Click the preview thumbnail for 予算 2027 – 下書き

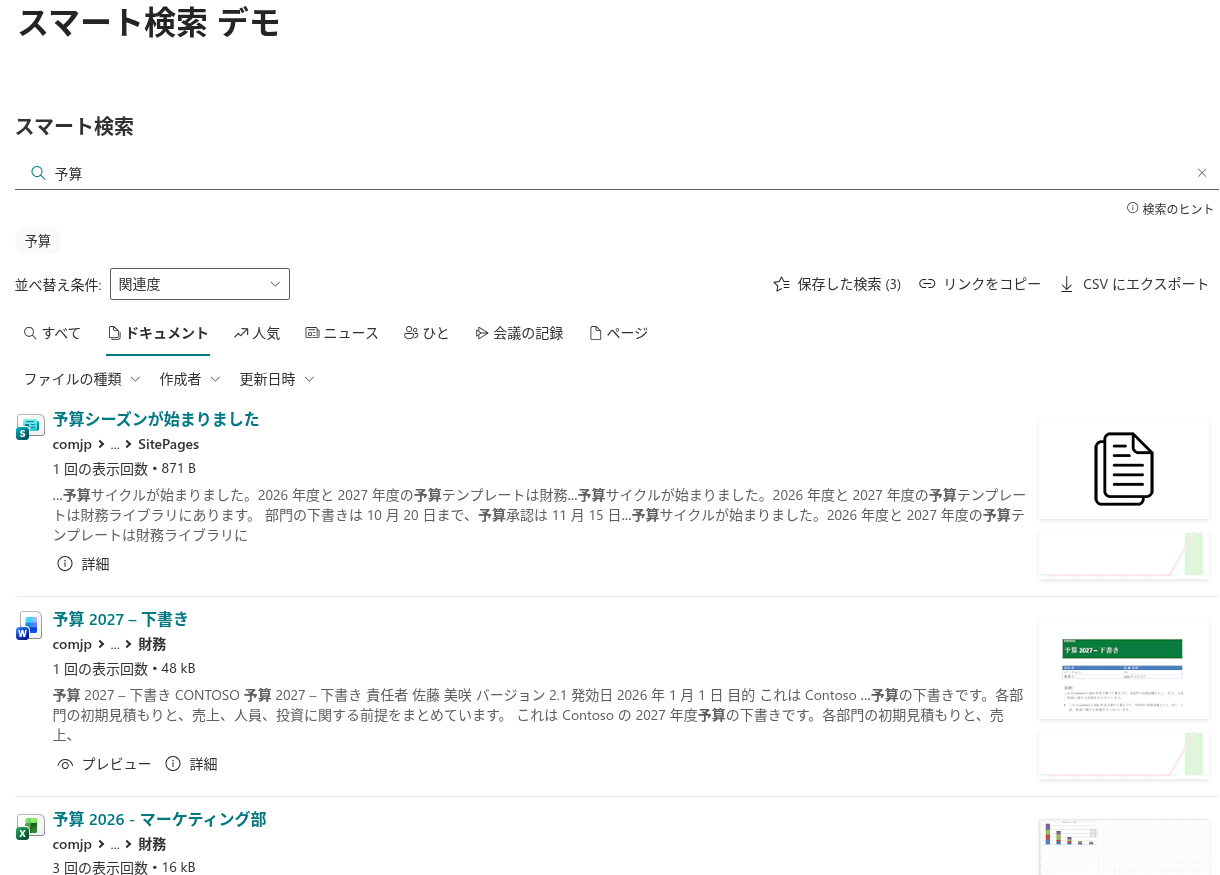[x=1124, y=669]
